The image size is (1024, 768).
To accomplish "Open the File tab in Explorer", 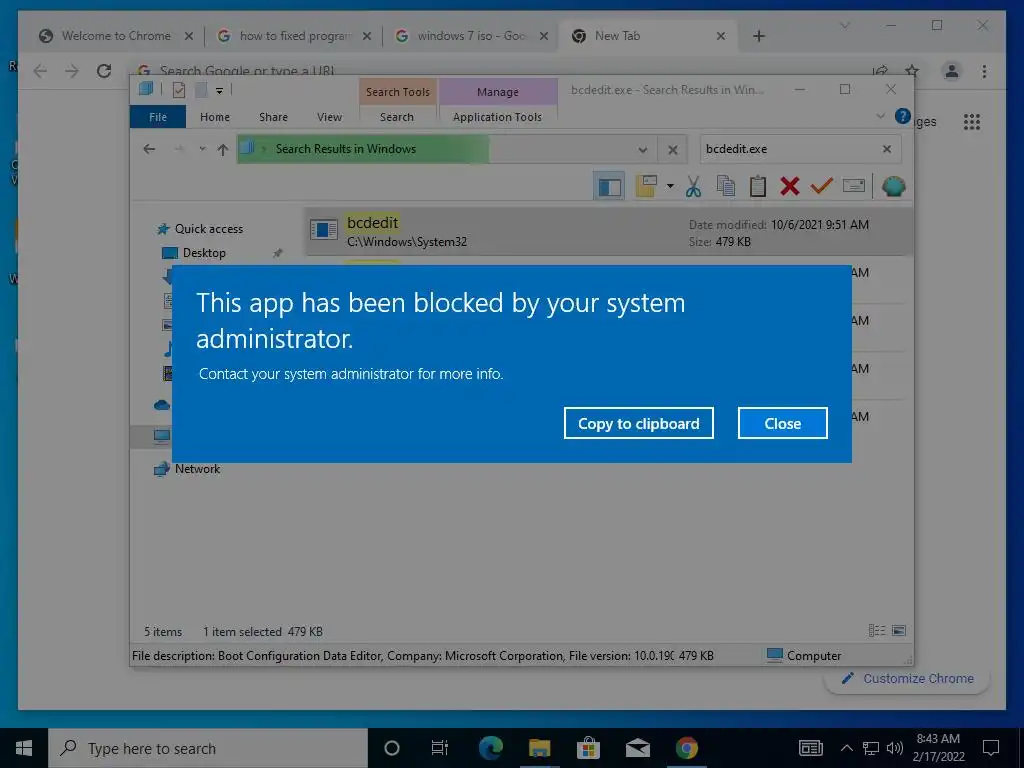I will tap(158, 117).
